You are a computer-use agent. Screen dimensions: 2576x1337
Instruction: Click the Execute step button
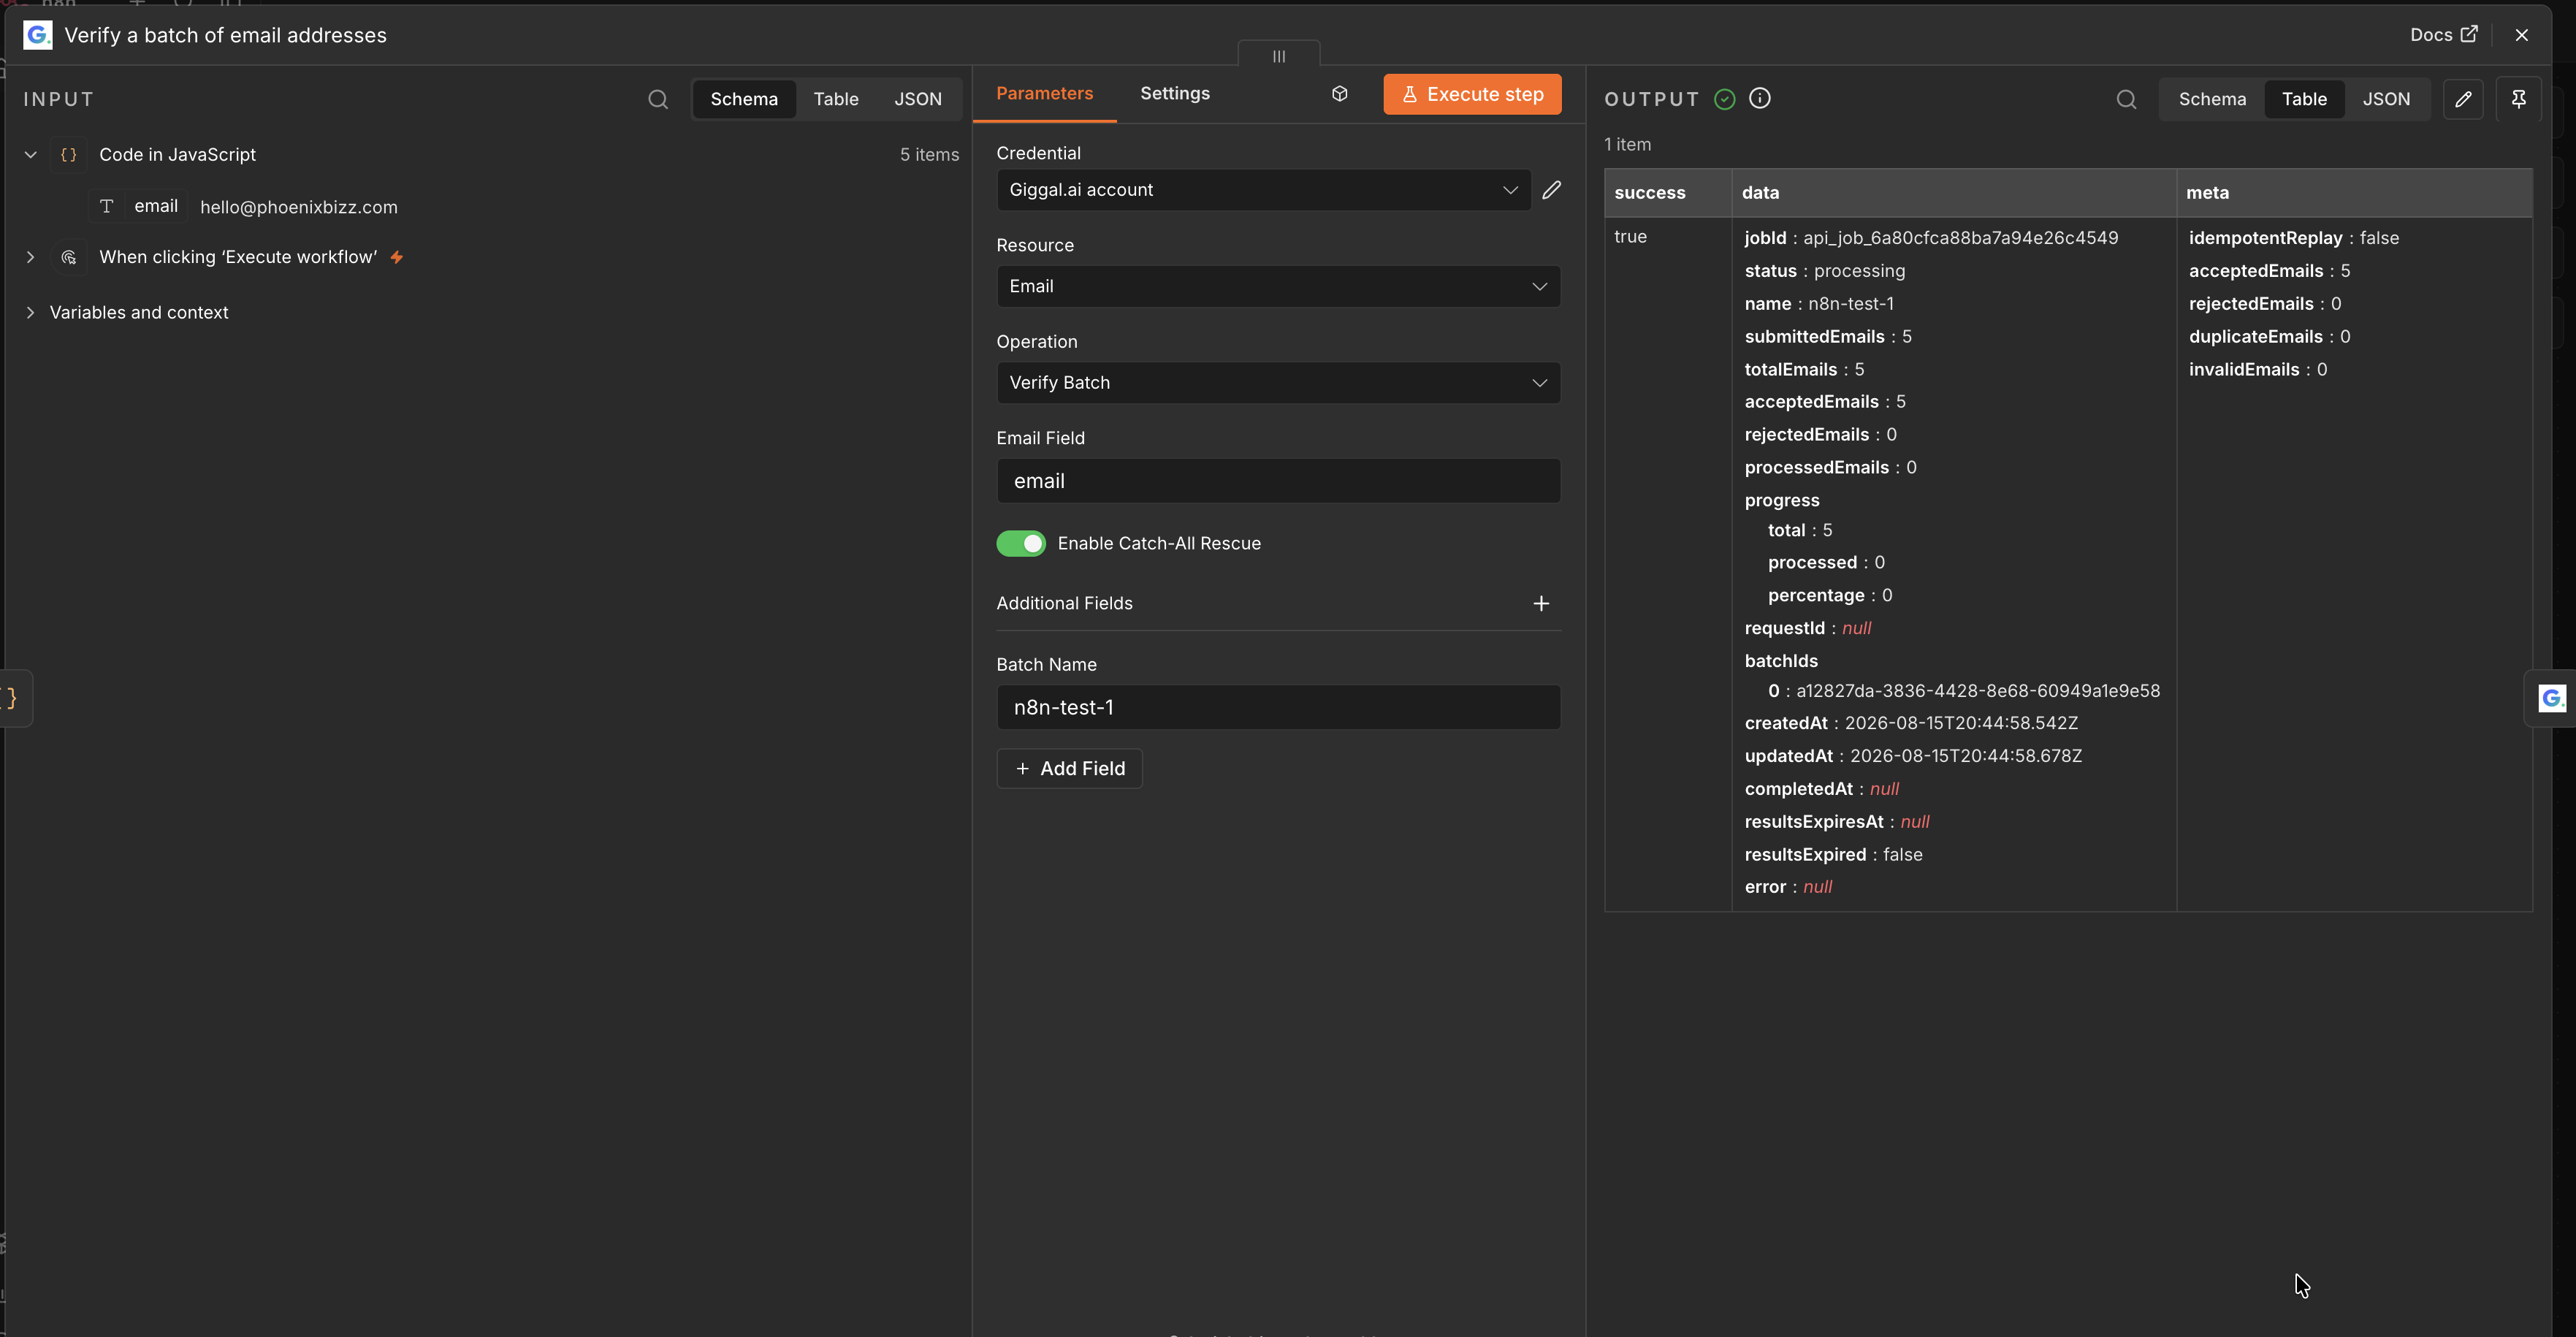coord(1471,94)
